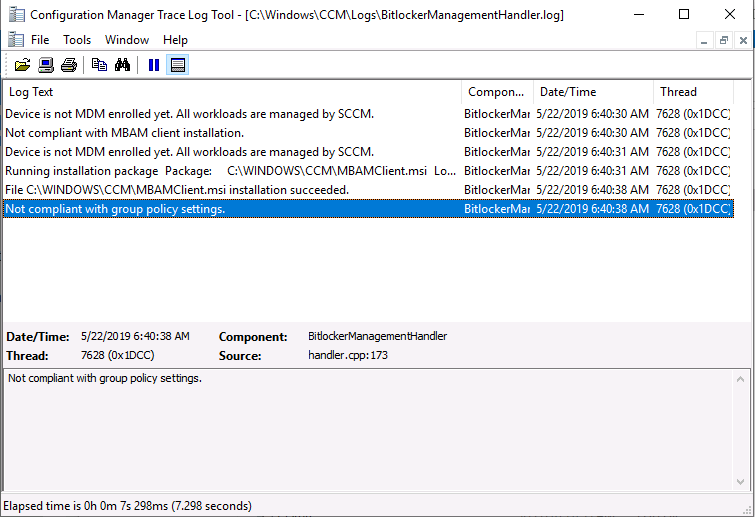This screenshot has height=517, width=755.
Task: Click the CMTrace icon in the title bar
Action: 17,14
